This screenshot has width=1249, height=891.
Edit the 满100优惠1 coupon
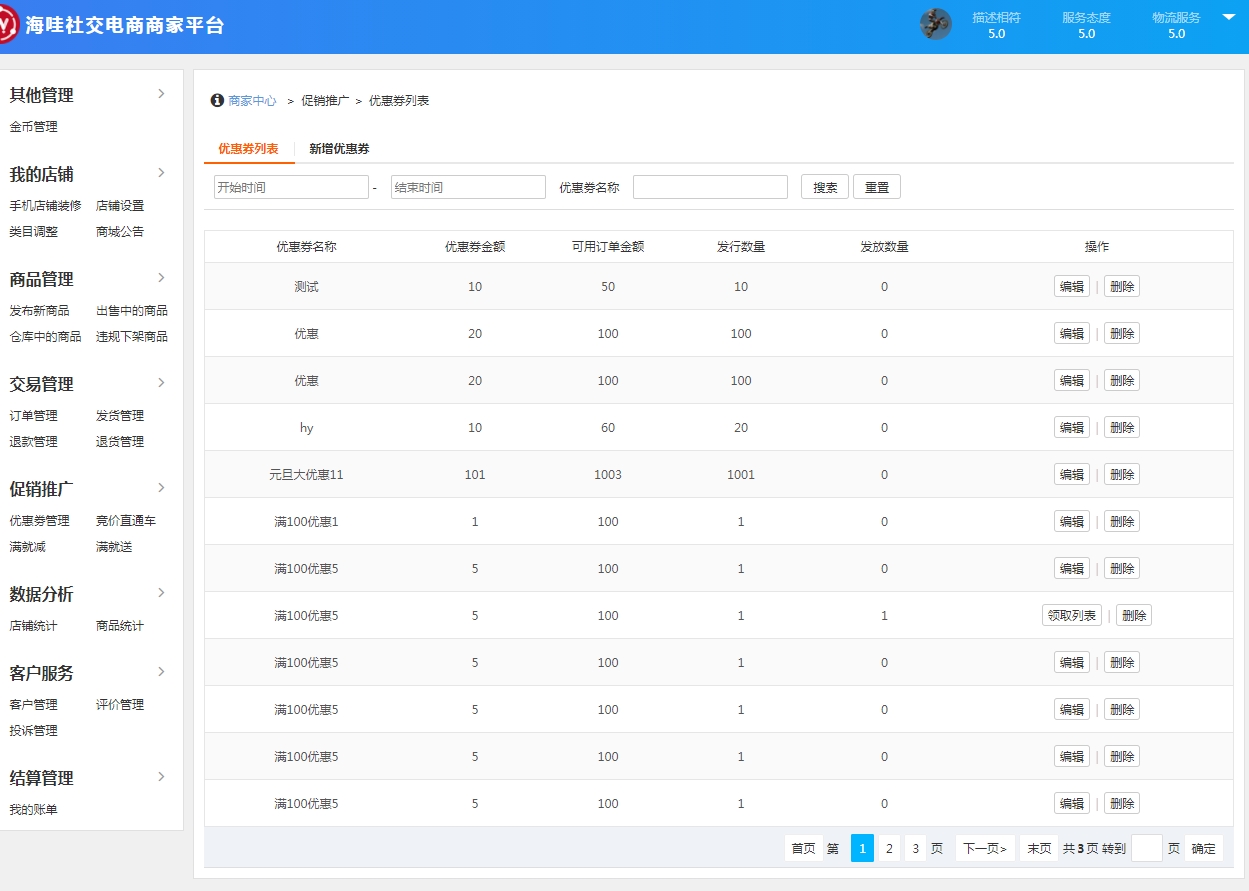pos(1072,521)
